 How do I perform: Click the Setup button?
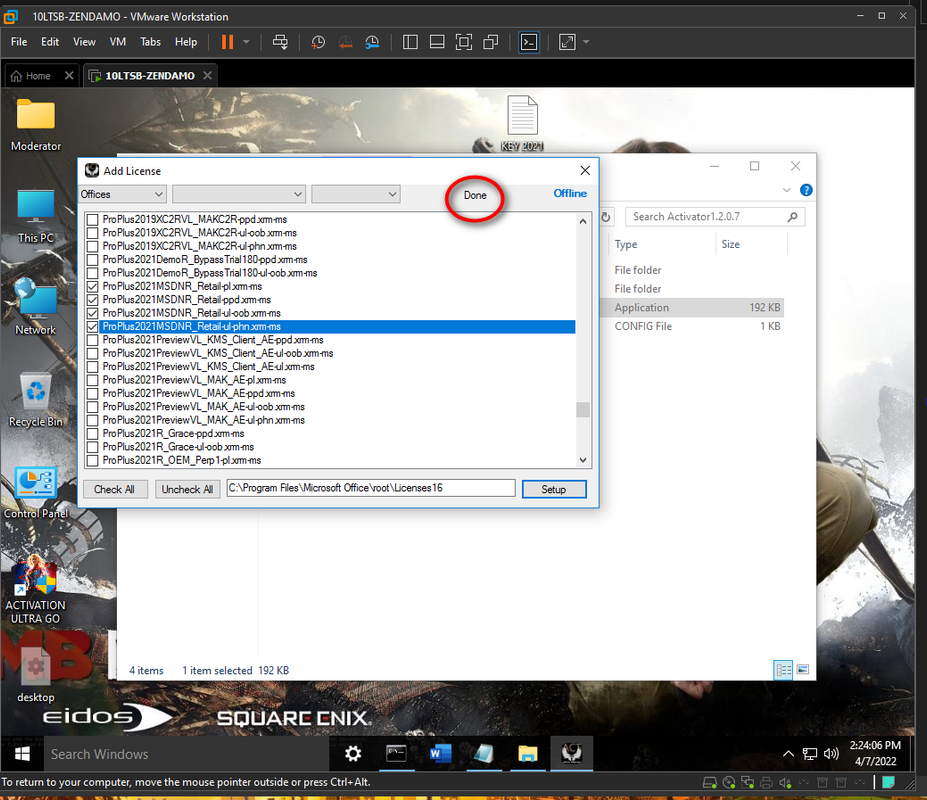554,489
